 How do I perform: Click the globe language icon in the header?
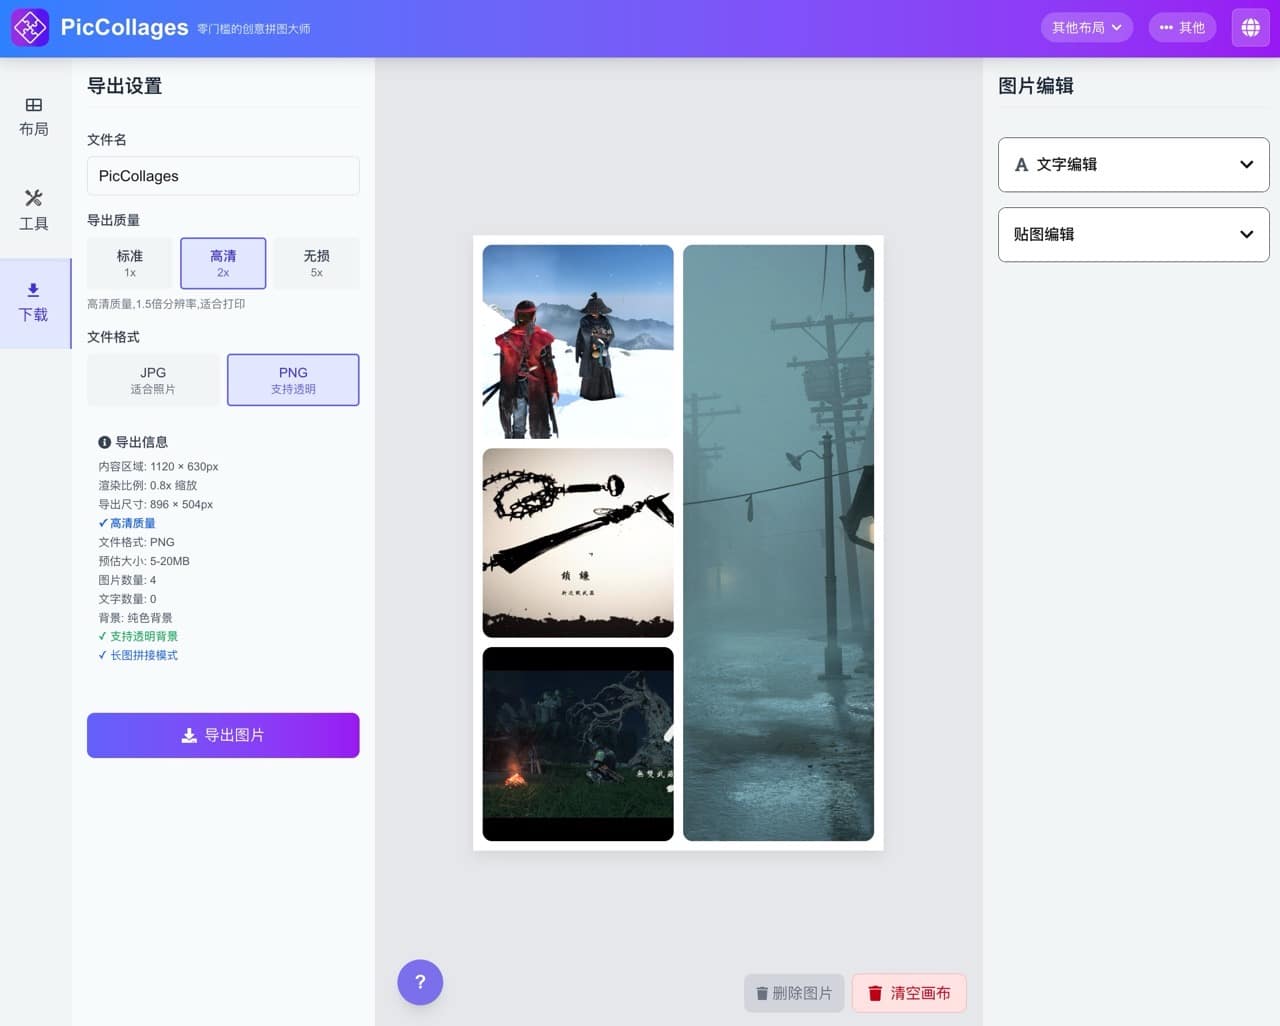(1250, 27)
